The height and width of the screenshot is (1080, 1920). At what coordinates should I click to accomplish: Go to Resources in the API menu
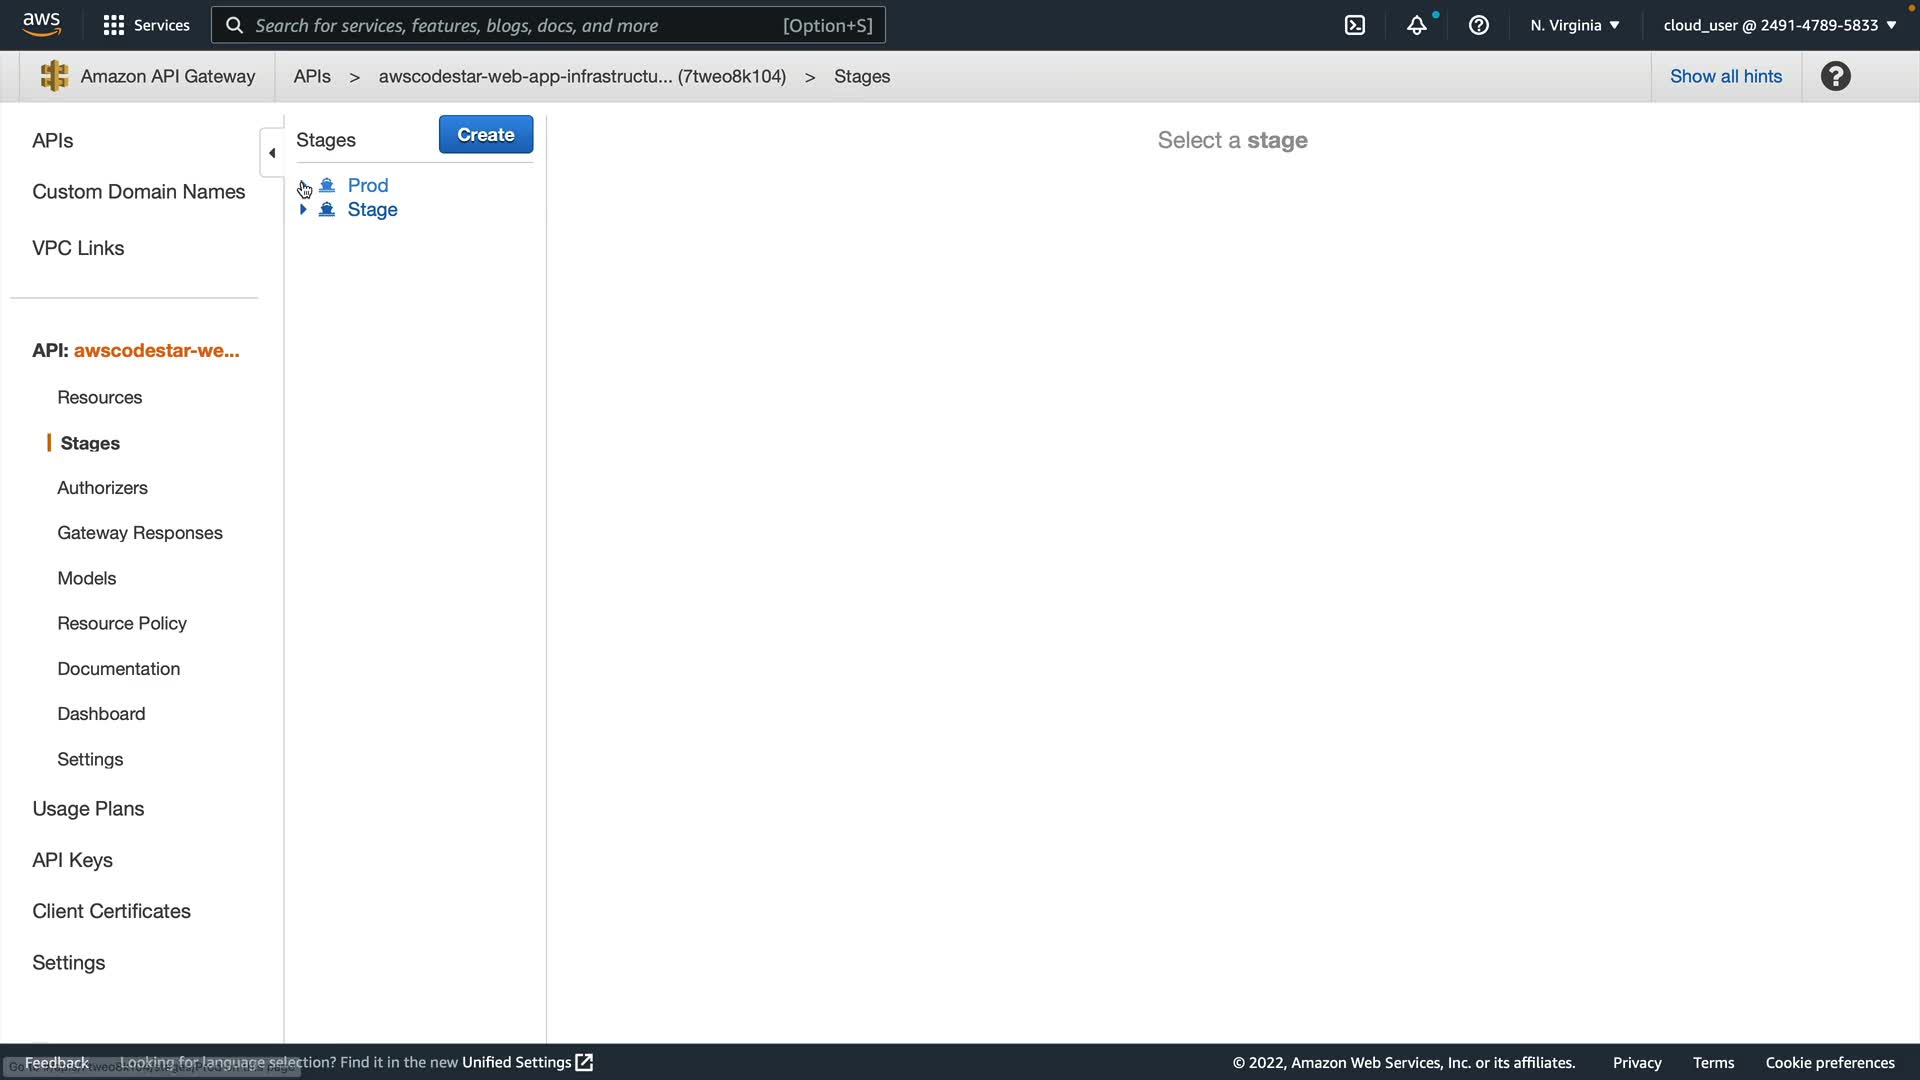pos(99,397)
